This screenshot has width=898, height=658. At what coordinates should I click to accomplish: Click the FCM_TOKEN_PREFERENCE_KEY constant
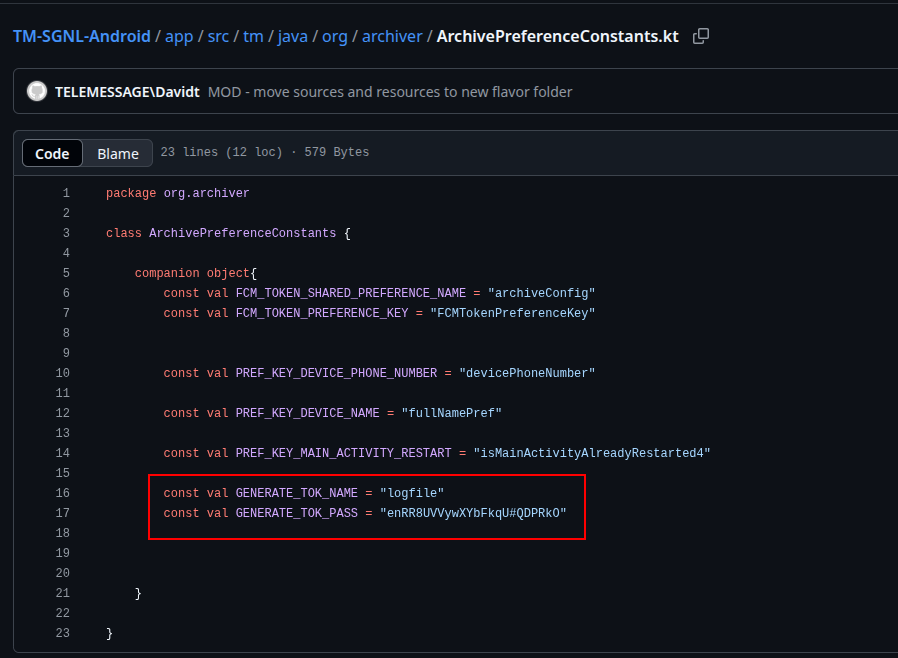click(x=322, y=313)
